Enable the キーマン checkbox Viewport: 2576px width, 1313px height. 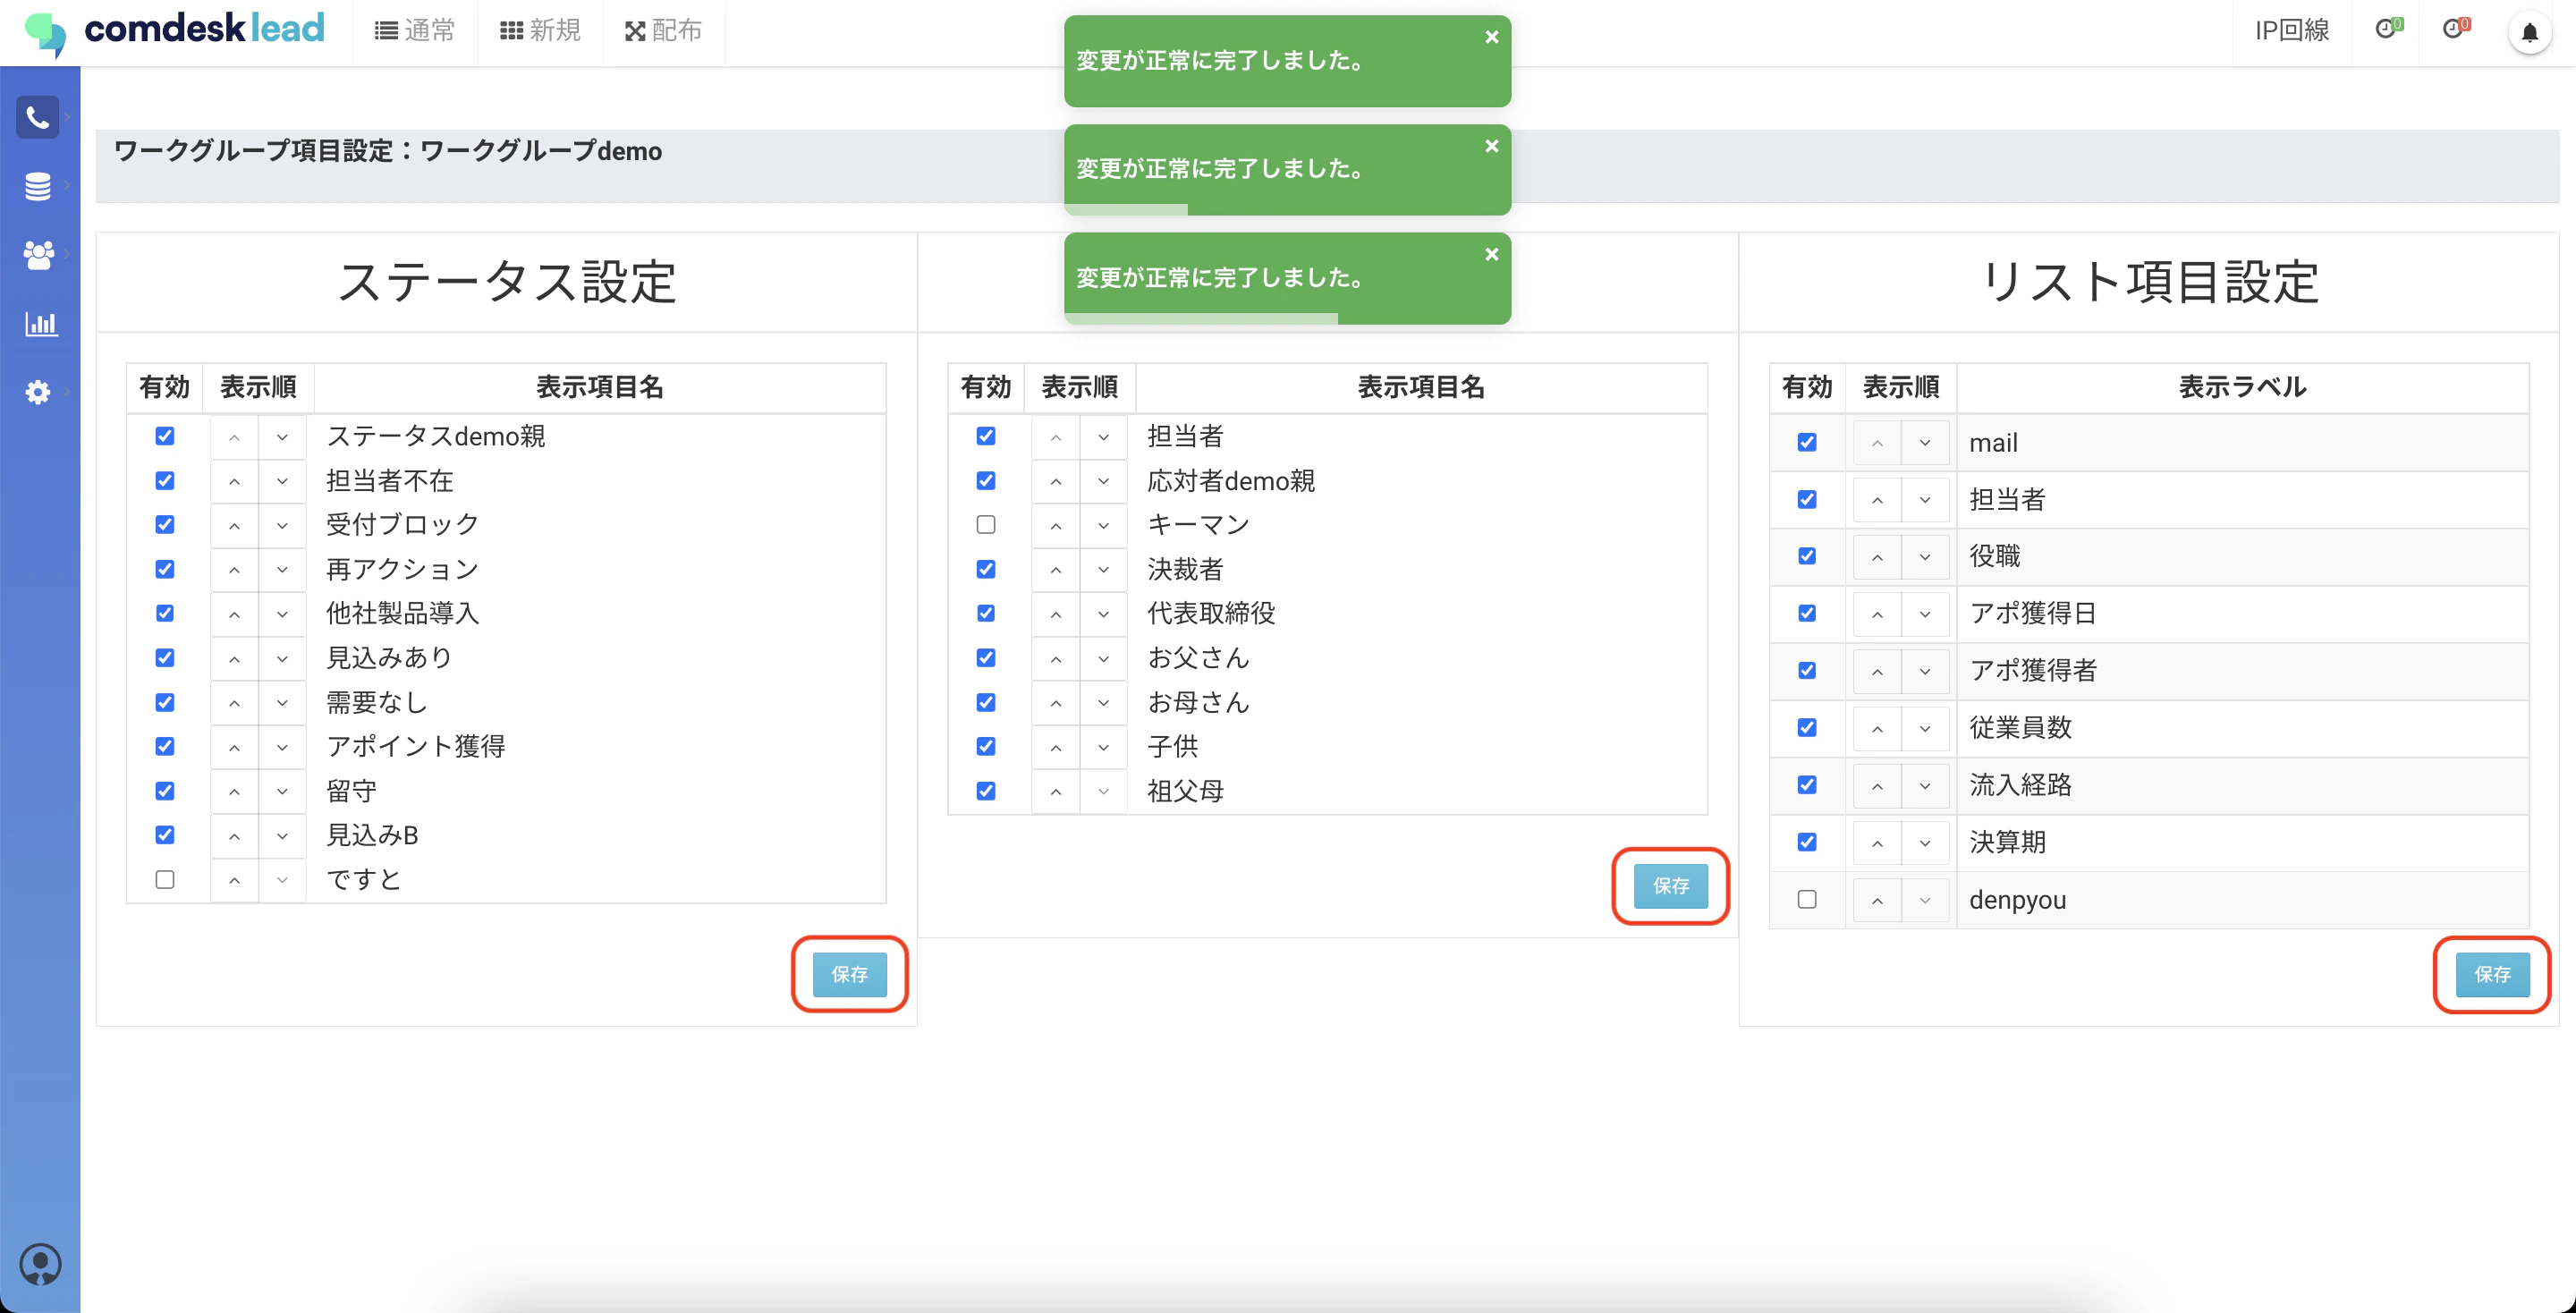click(x=986, y=525)
